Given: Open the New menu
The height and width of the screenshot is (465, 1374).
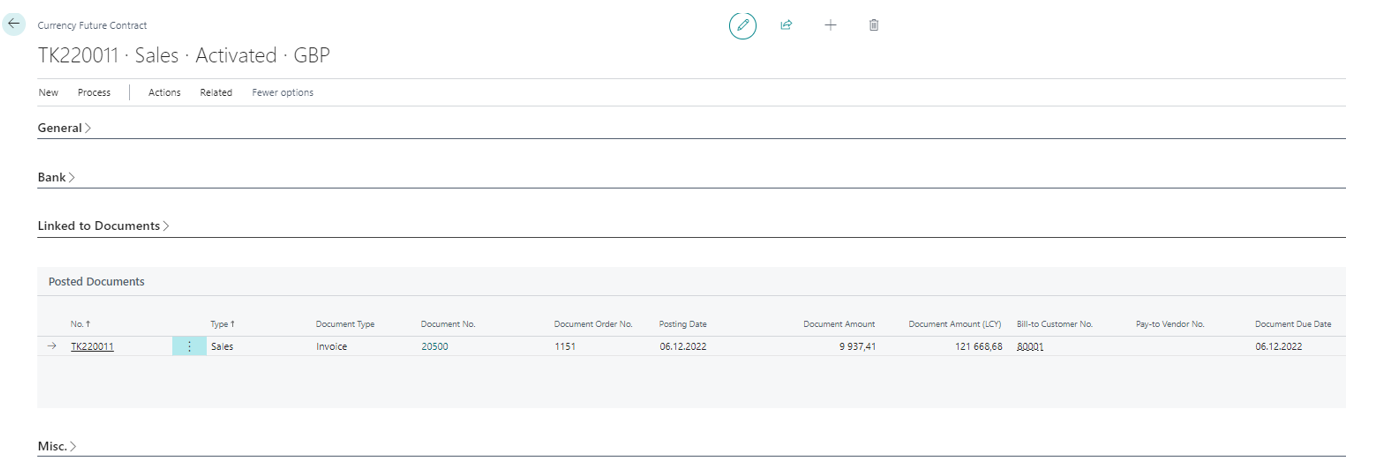Looking at the screenshot, I should [x=48, y=92].
